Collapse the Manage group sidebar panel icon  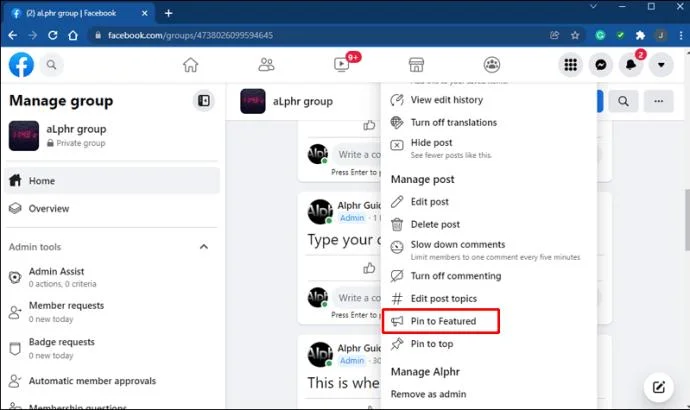(204, 101)
